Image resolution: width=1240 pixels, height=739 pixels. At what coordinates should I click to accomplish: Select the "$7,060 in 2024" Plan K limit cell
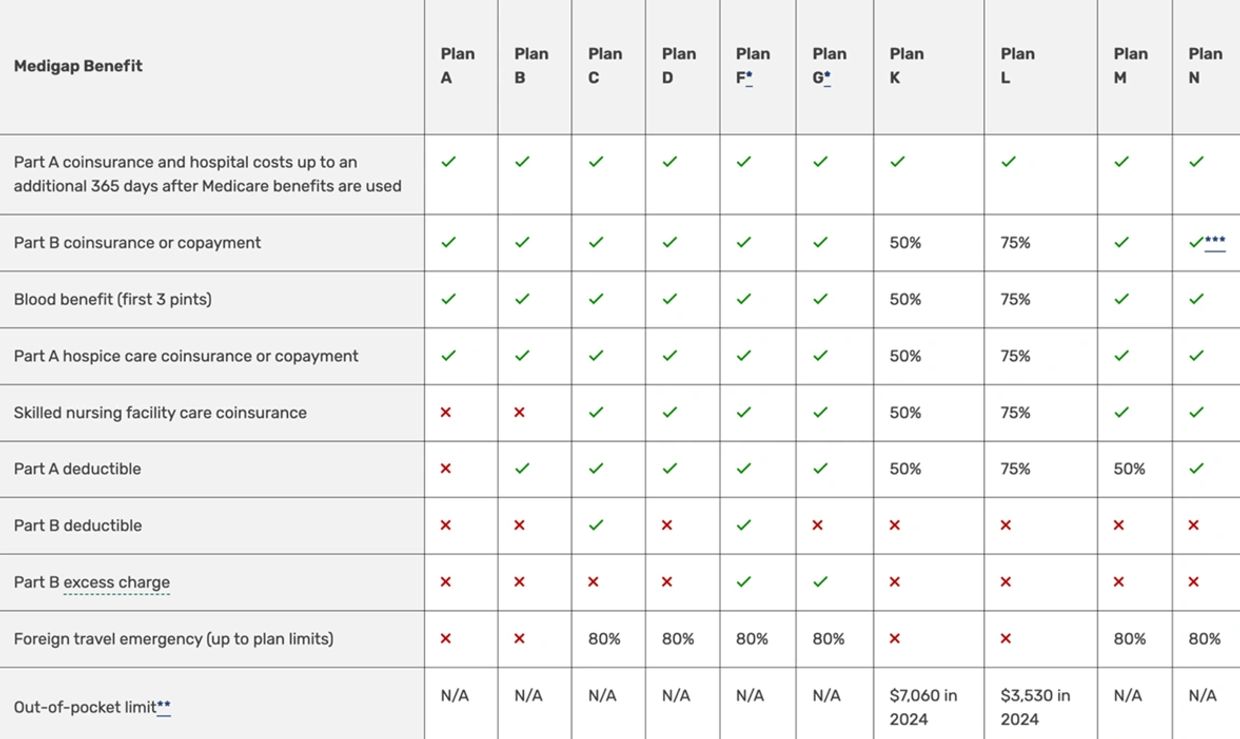click(x=924, y=707)
